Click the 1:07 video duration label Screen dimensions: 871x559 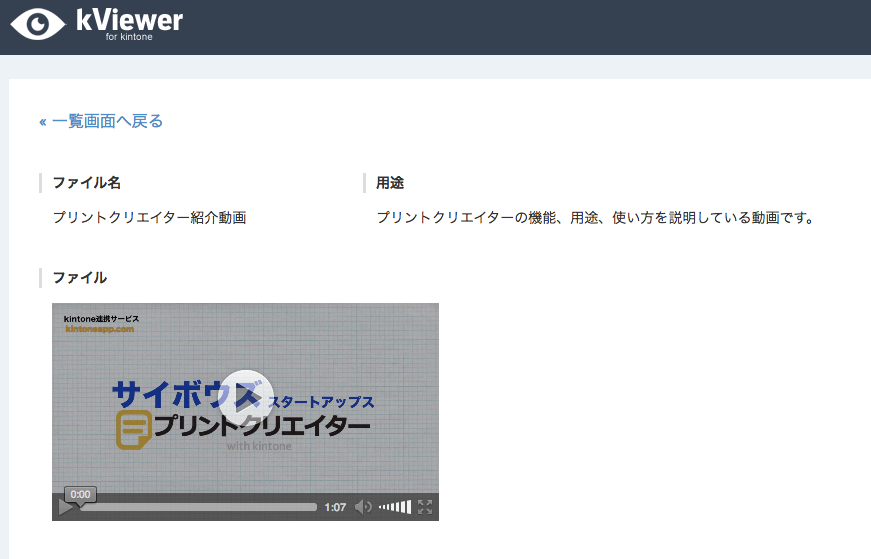point(336,507)
